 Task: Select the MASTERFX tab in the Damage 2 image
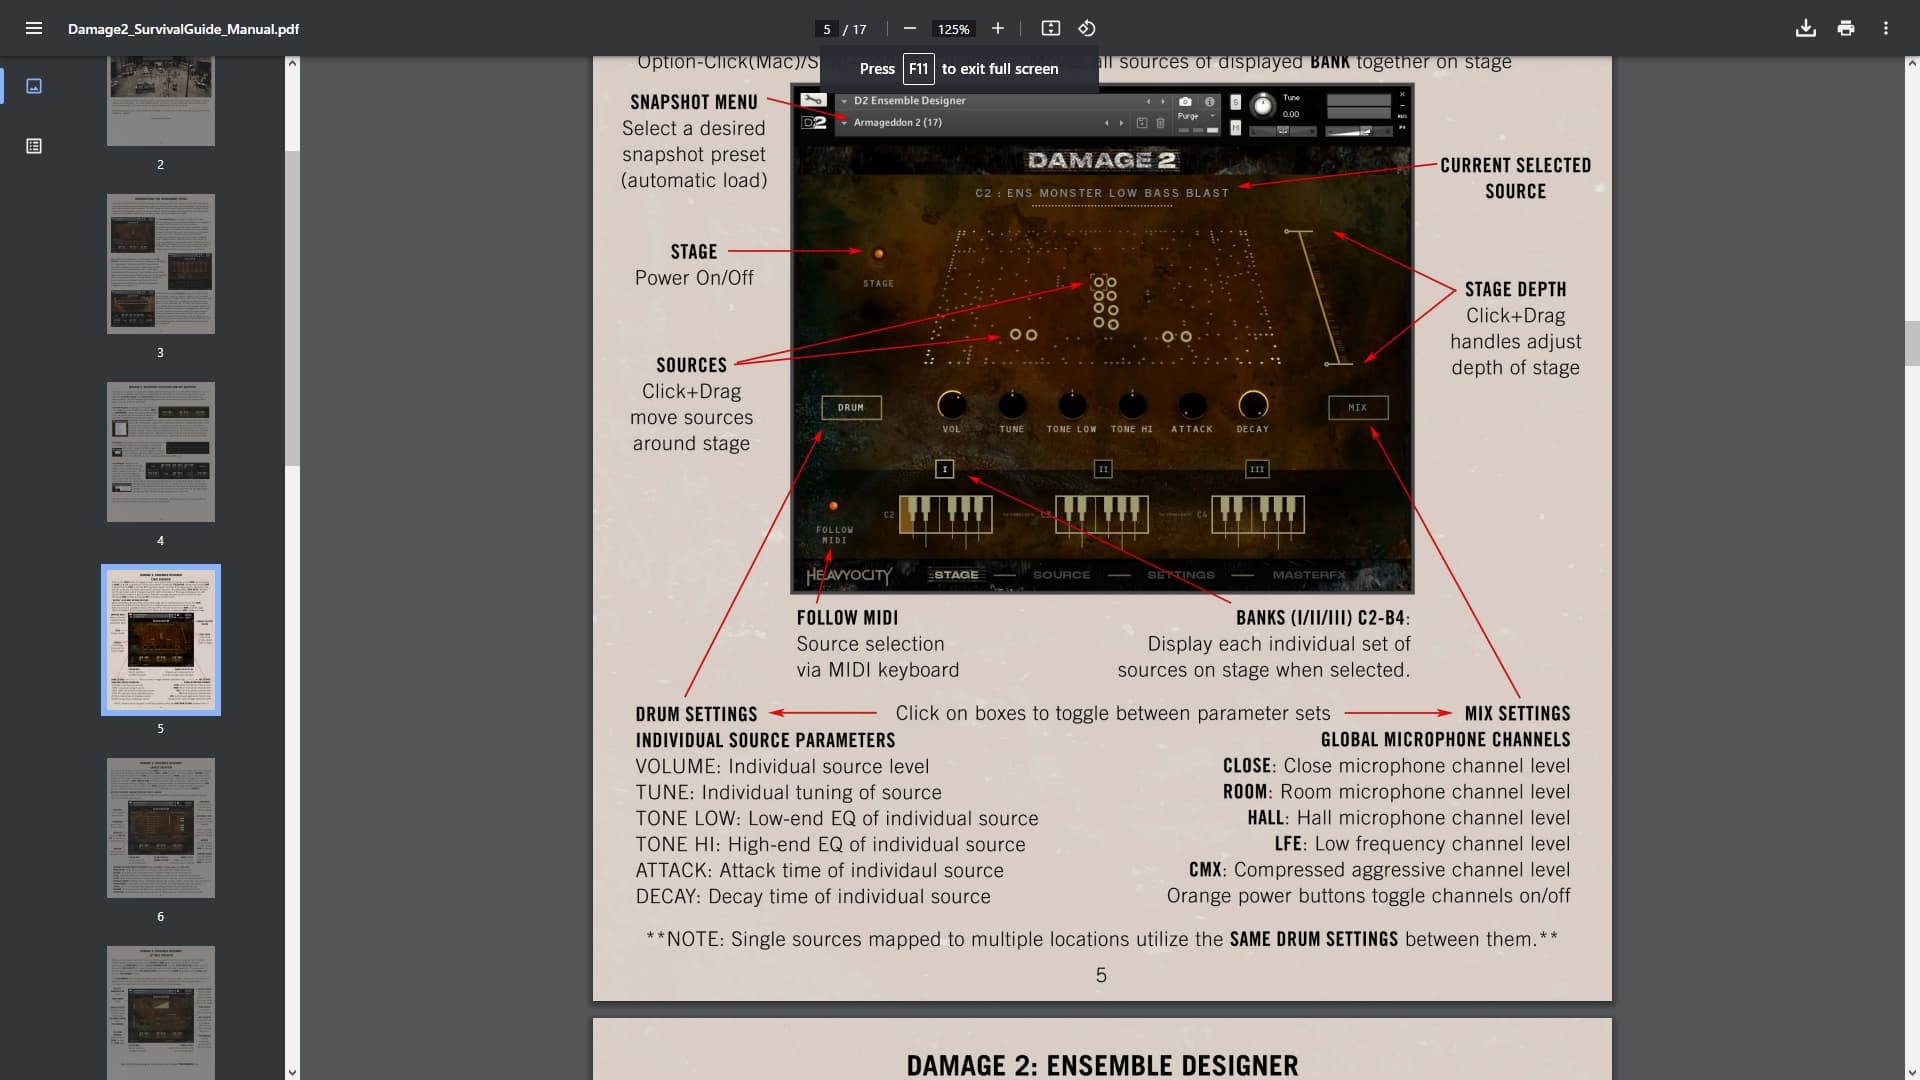pyautogui.click(x=1308, y=575)
